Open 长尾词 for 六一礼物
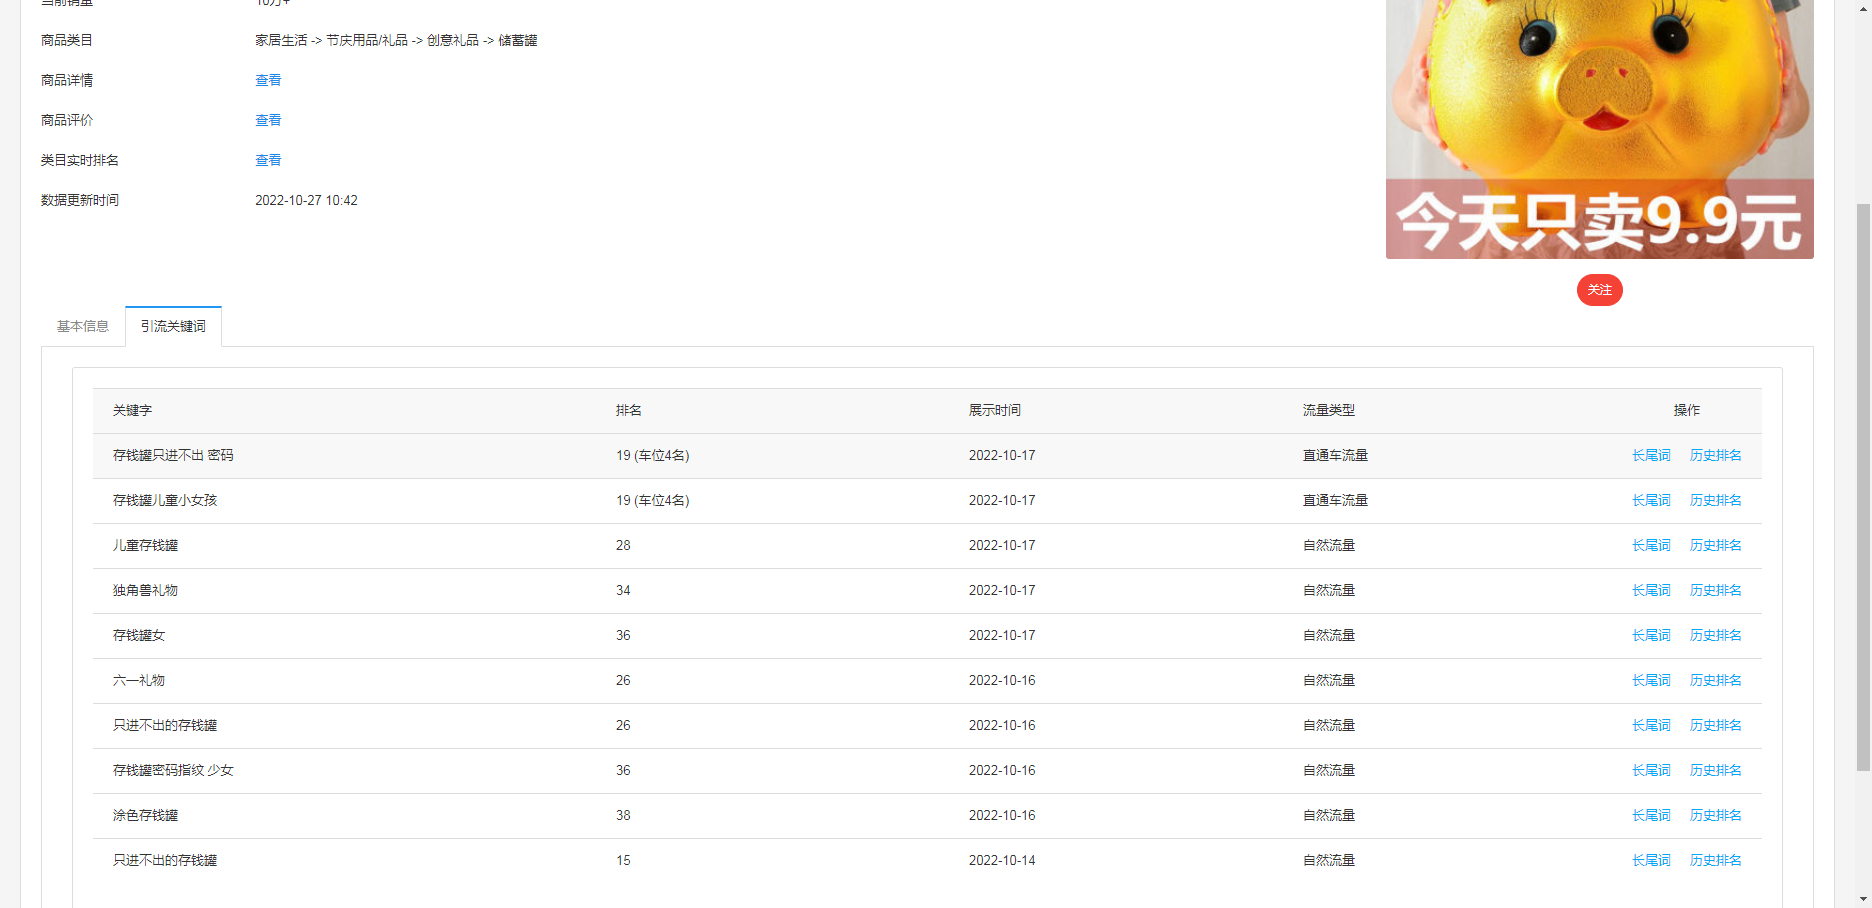Image resolution: width=1872 pixels, height=908 pixels. click(1651, 680)
